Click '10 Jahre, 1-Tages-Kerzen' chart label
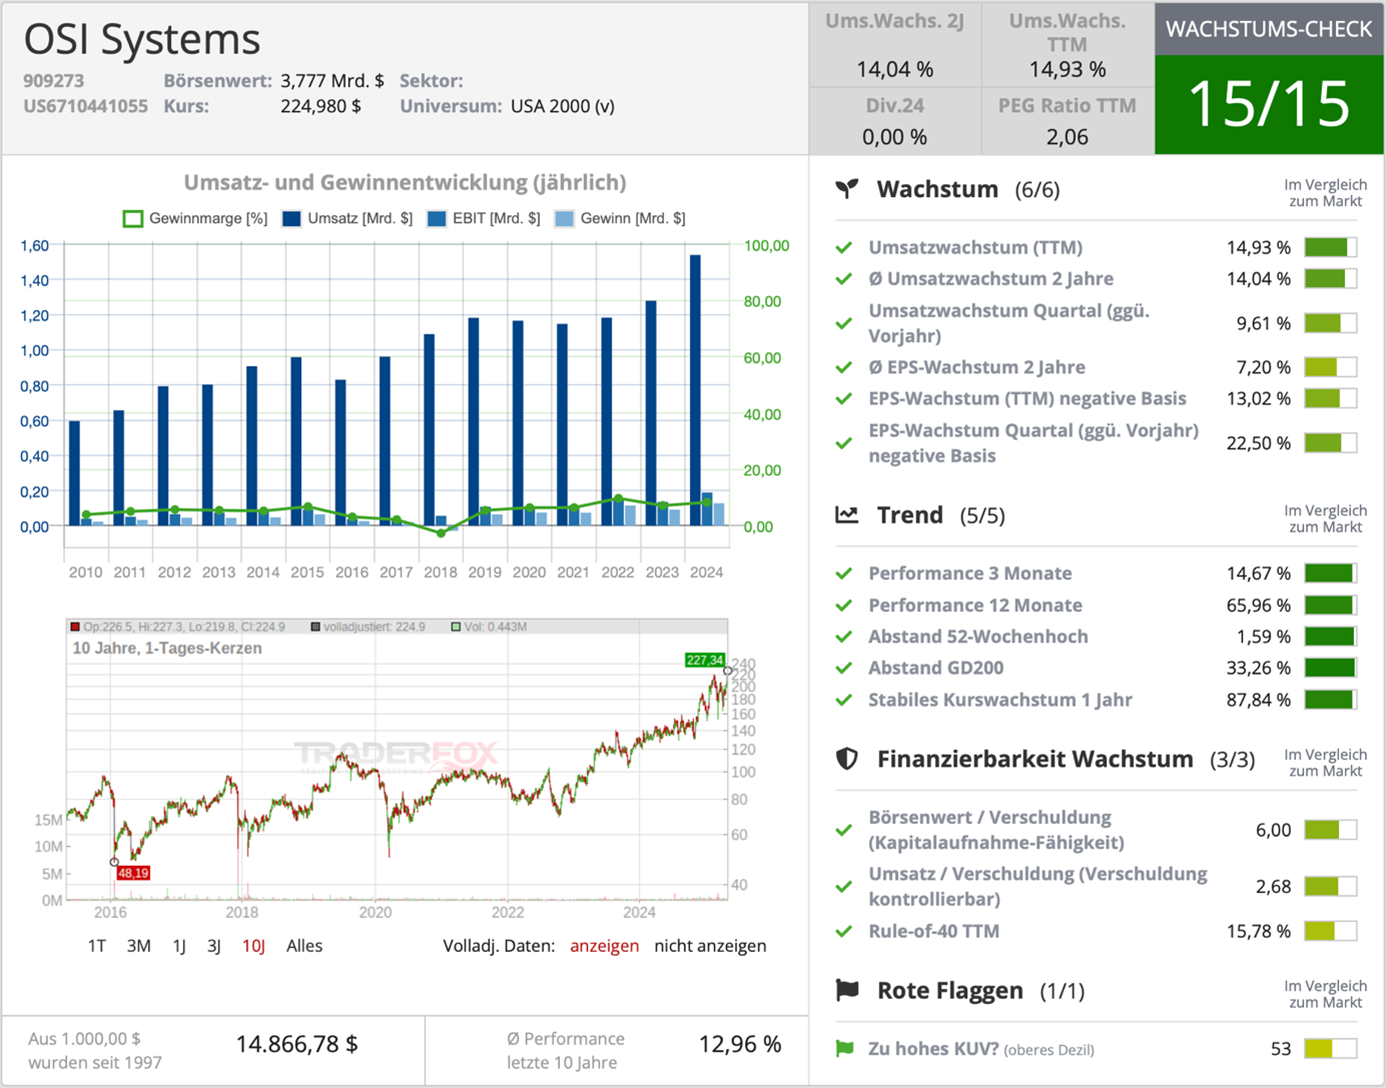Screen dimensions: 1386x1088 [x=167, y=648]
